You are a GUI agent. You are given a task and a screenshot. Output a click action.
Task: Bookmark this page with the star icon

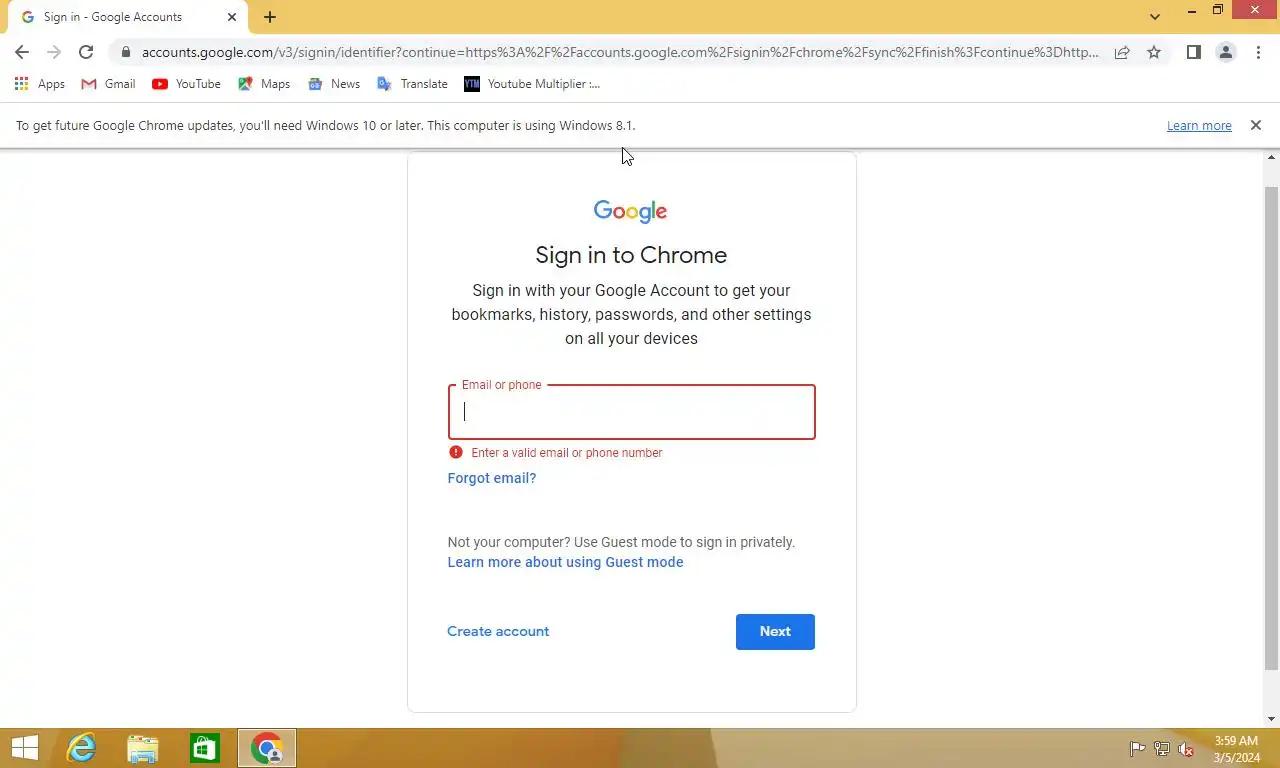pyautogui.click(x=1154, y=52)
